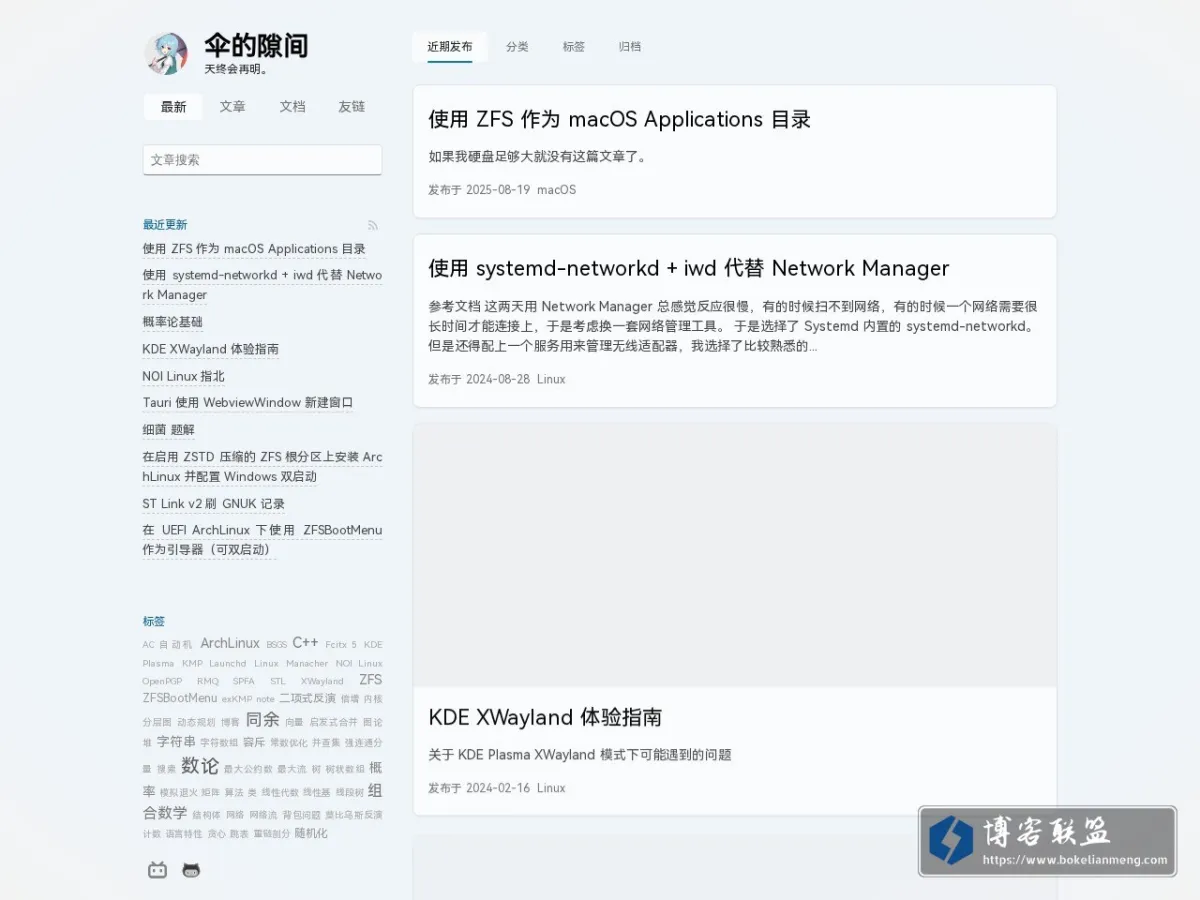1200x900 pixels.
Task: Open sidebar link 使用 ZFS 作为 macOS Applications 目录
Action: (254, 249)
